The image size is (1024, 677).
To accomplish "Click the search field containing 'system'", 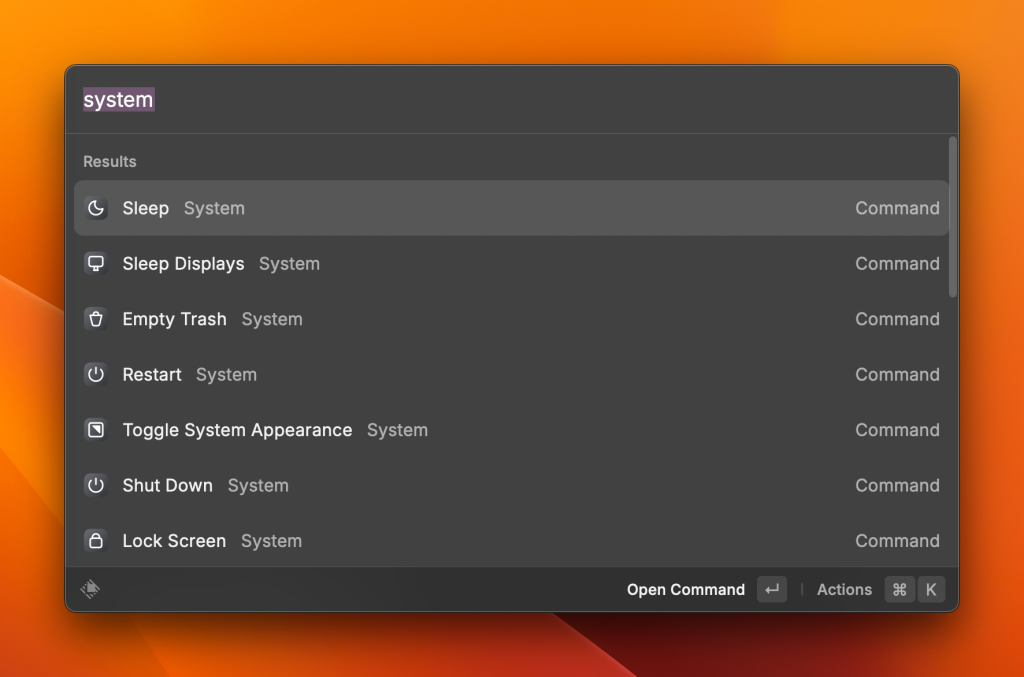I will (x=500, y=100).
